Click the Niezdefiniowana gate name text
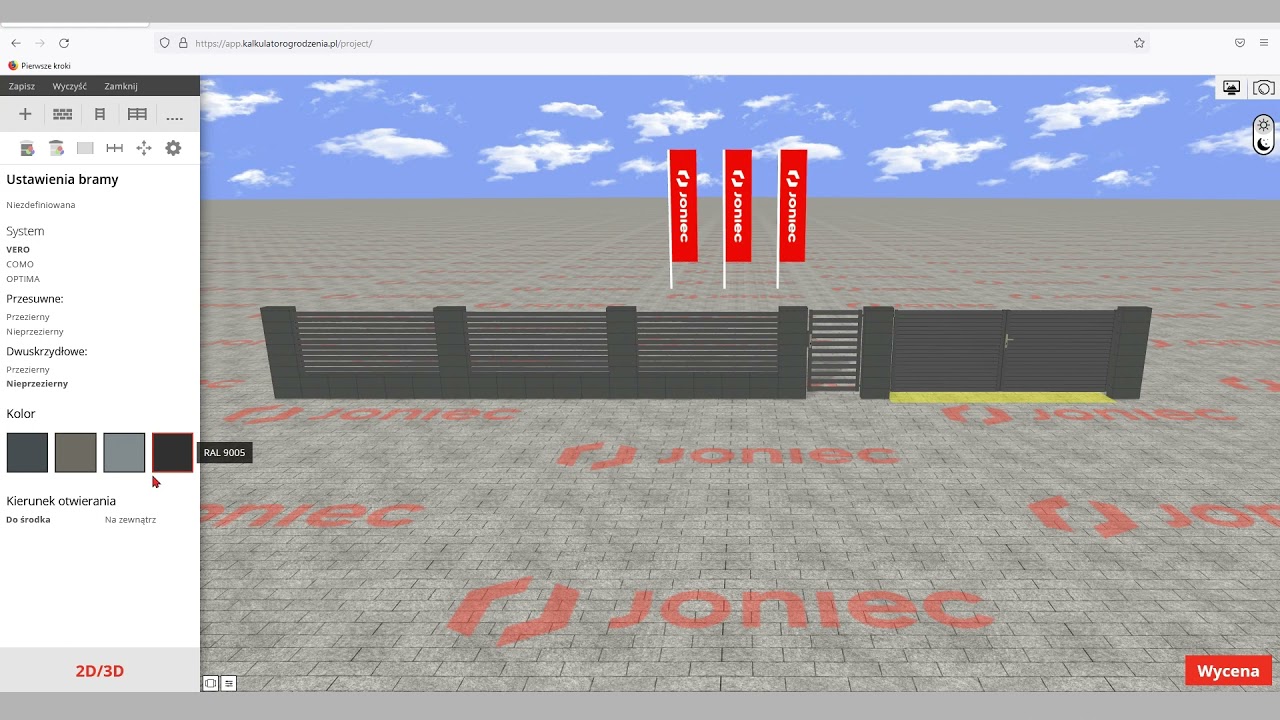This screenshot has height=720, width=1280. [x=41, y=205]
